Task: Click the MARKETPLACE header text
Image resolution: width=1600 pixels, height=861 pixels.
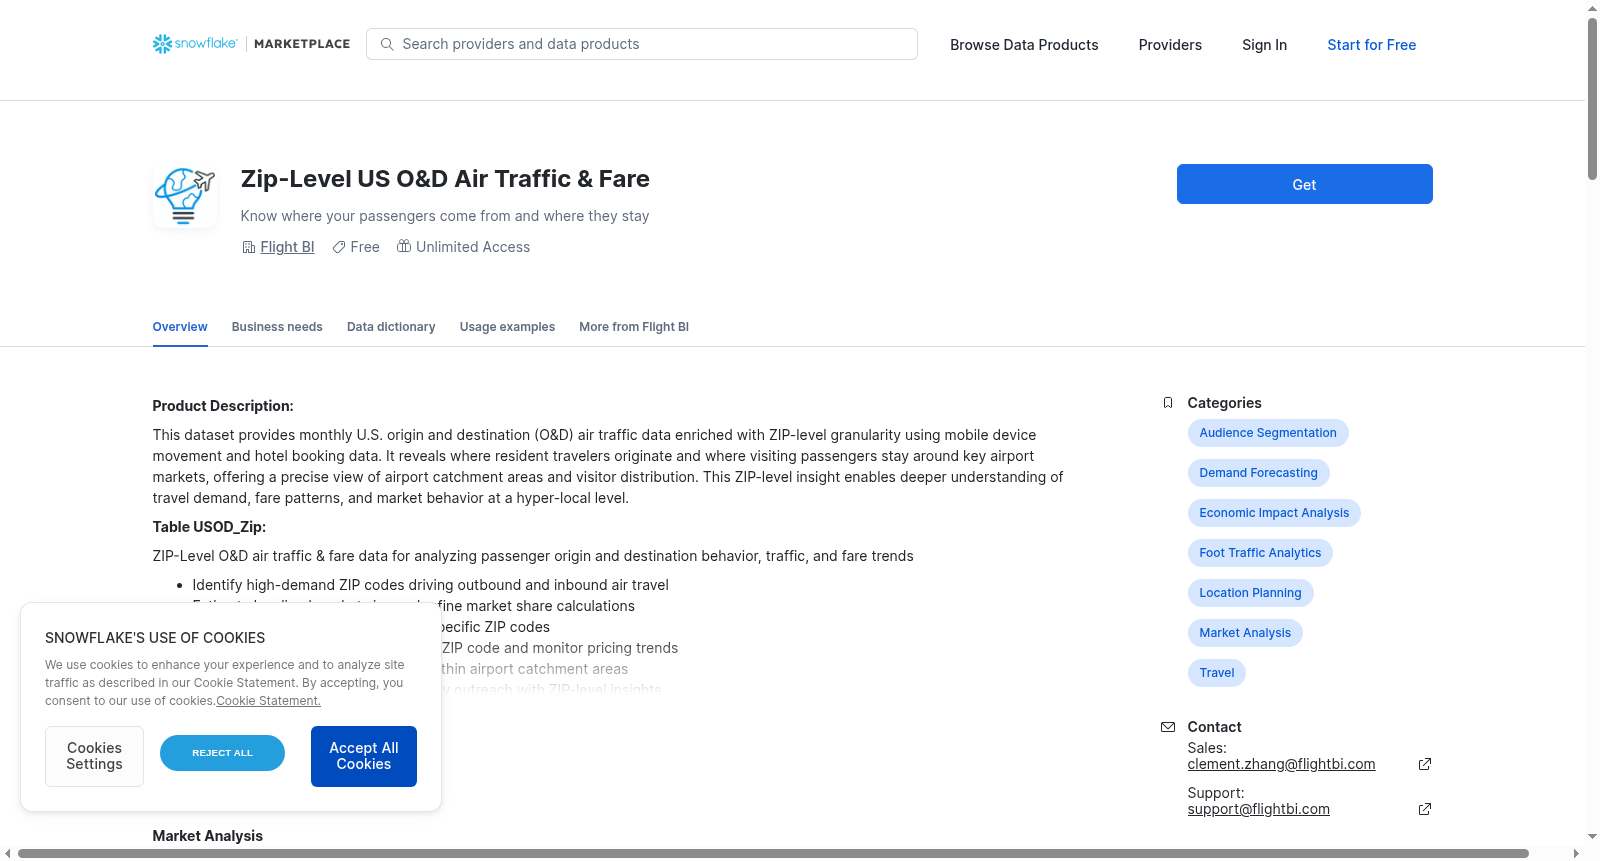Action: 302,44
